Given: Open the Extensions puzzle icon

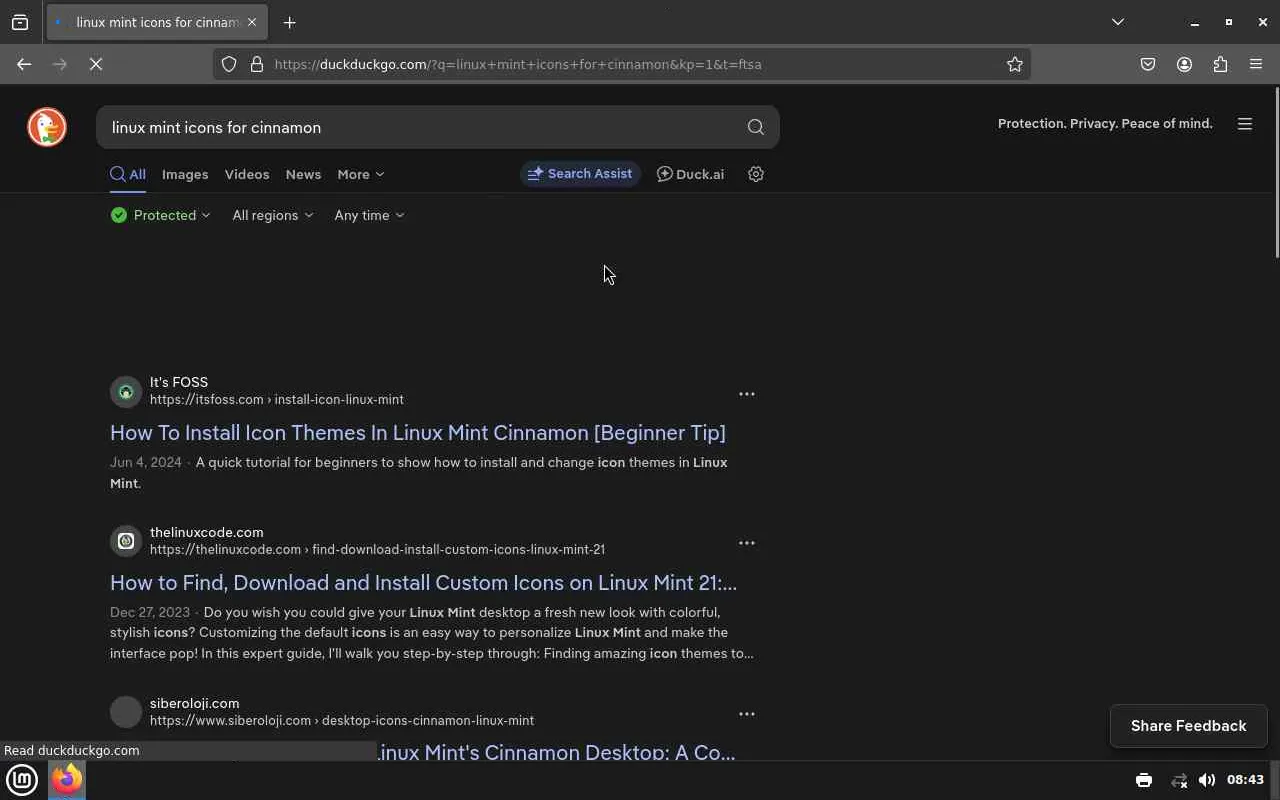Looking at the screenshot, I should (1220, 64).
